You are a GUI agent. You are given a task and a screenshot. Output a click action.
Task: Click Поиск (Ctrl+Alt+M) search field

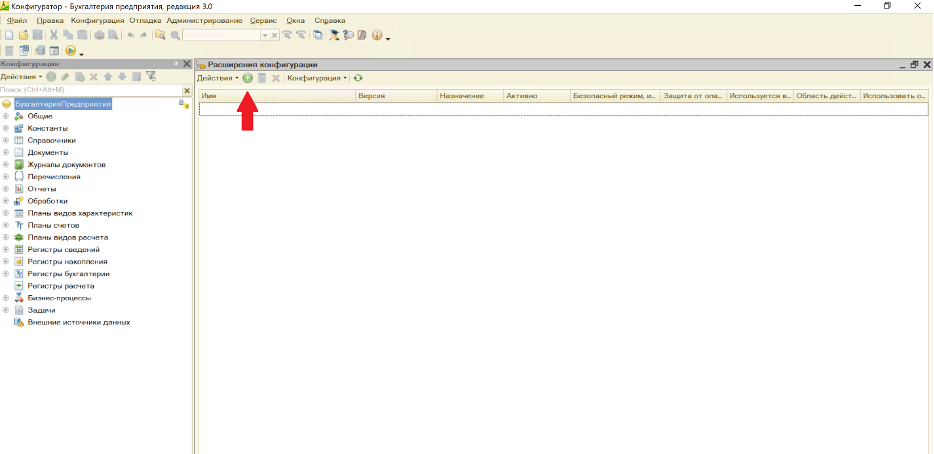pos(91,90)
